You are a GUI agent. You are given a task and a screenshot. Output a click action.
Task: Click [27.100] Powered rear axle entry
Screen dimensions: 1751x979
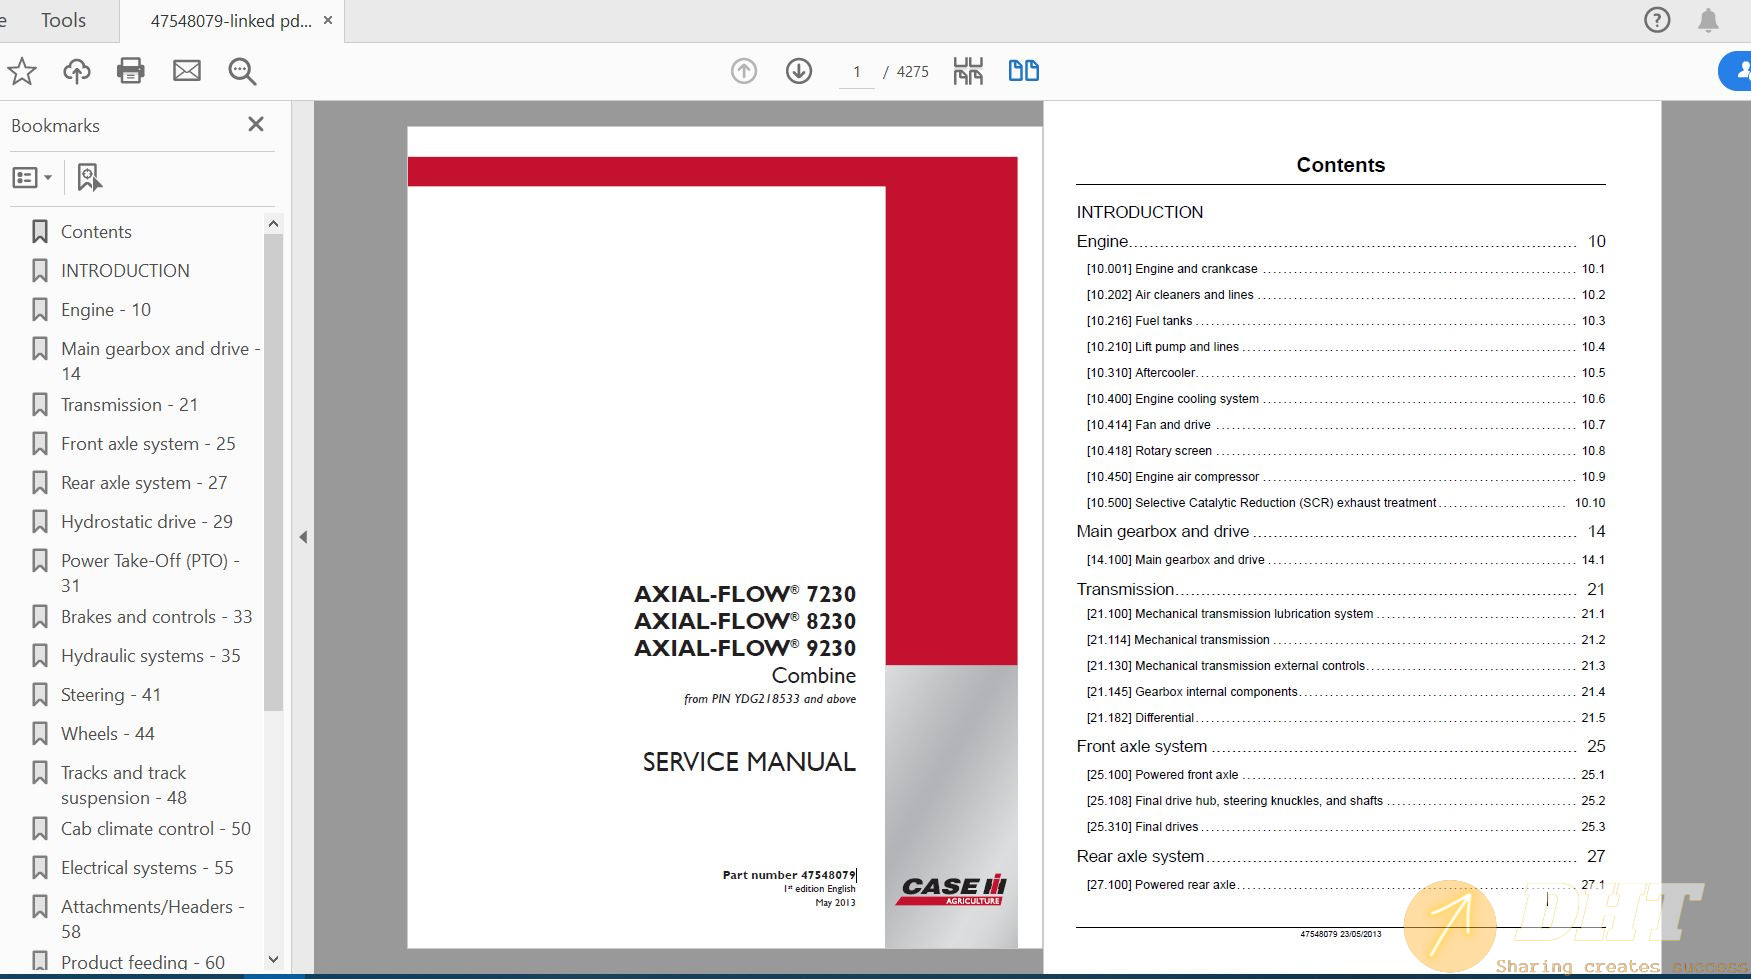(1345, 885)
